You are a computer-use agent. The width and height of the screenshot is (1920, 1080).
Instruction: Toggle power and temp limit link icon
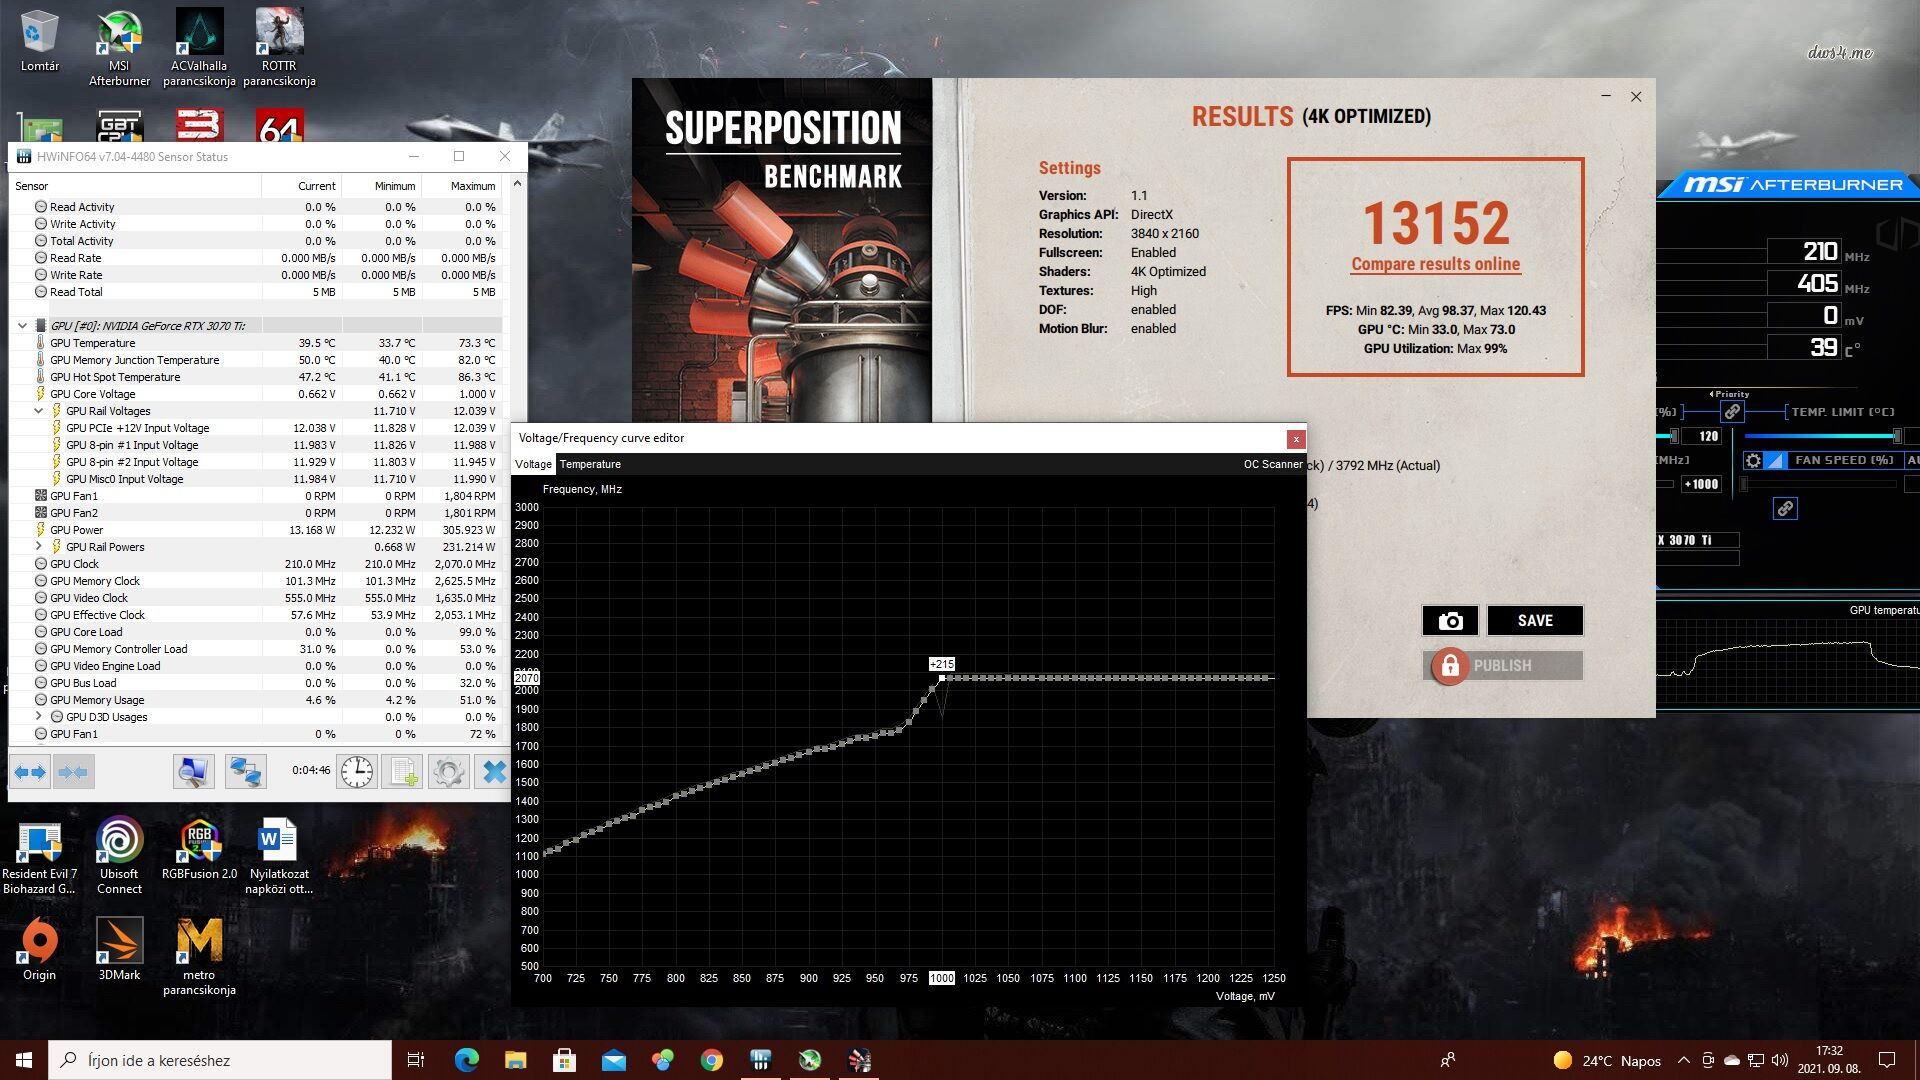click(x=1732, y=412)
